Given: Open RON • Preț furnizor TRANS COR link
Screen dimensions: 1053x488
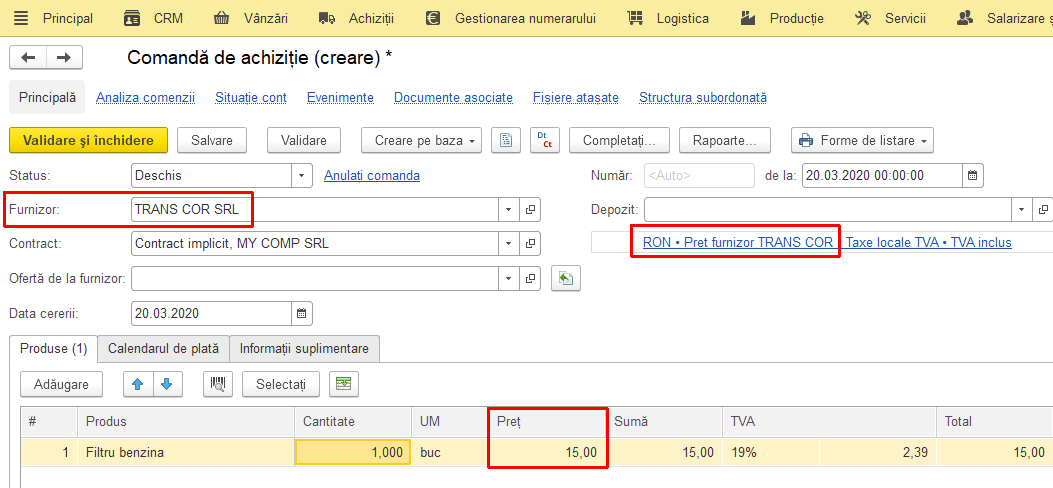Looking at the screenshot, I should (x=737, y=242).
